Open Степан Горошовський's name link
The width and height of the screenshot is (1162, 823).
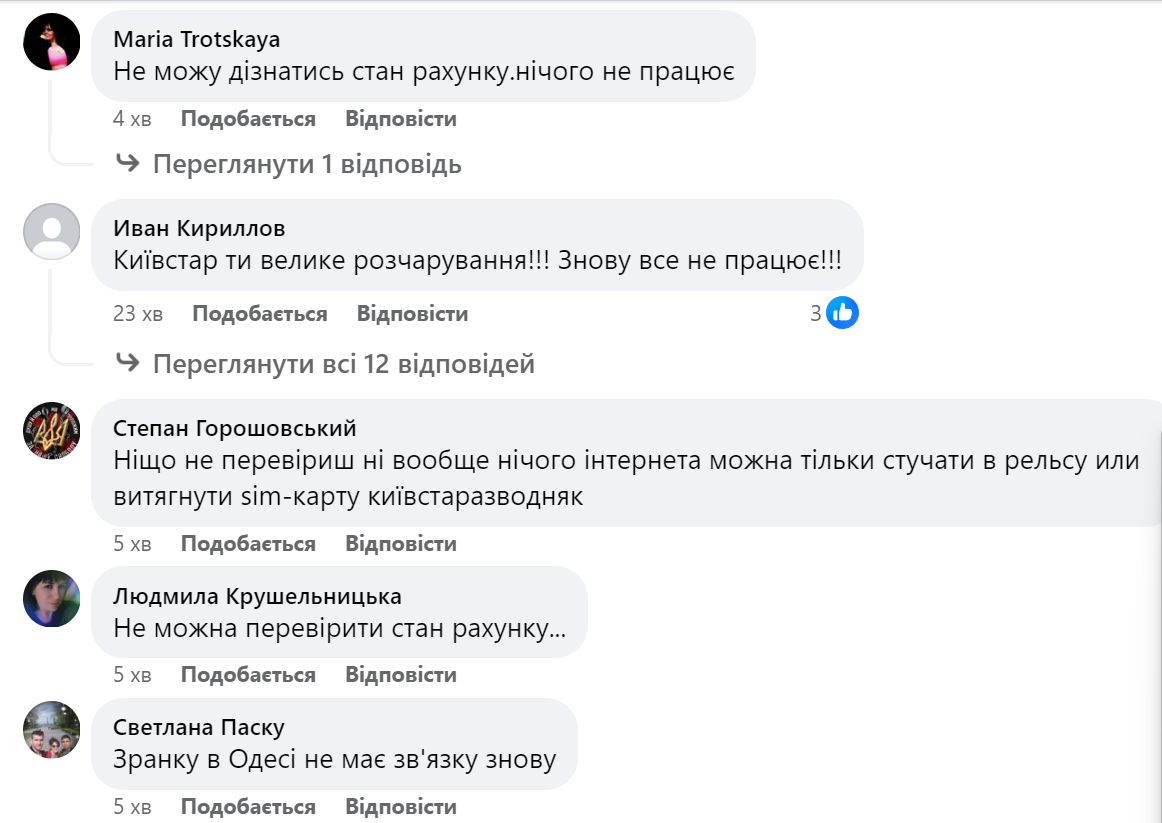click(235, 428)
